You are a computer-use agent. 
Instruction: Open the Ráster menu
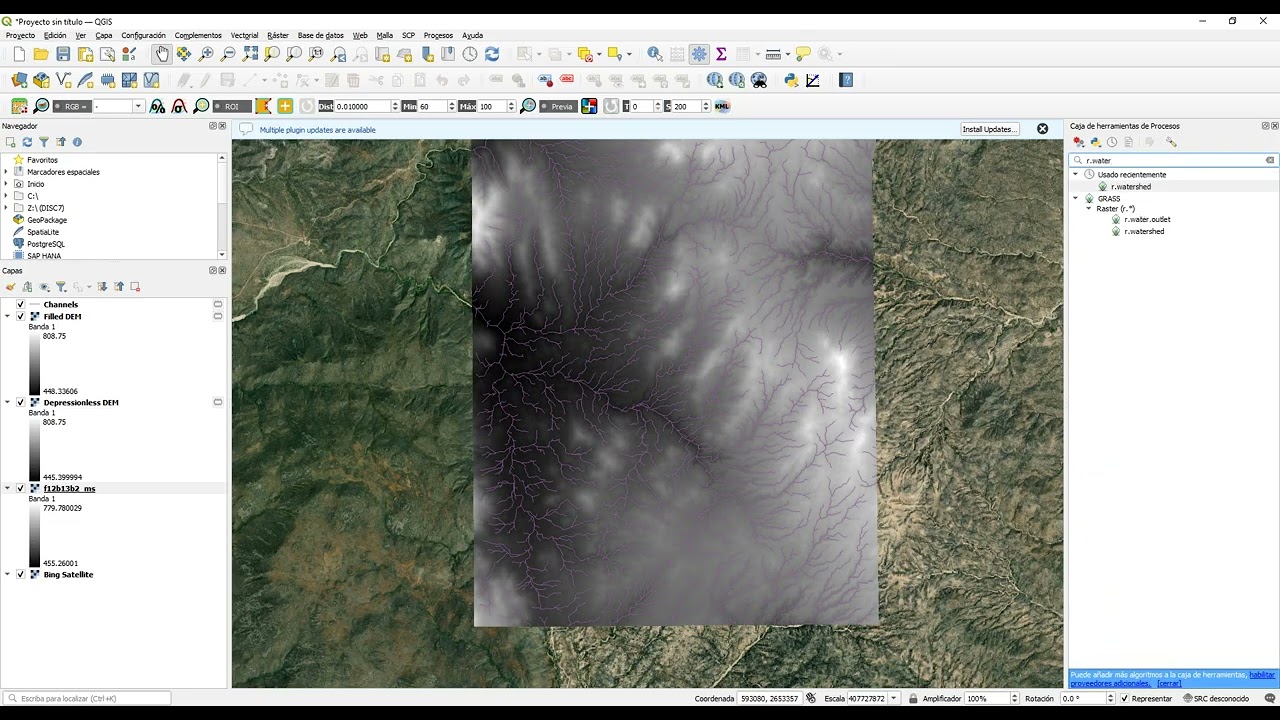tap(278, 35)
